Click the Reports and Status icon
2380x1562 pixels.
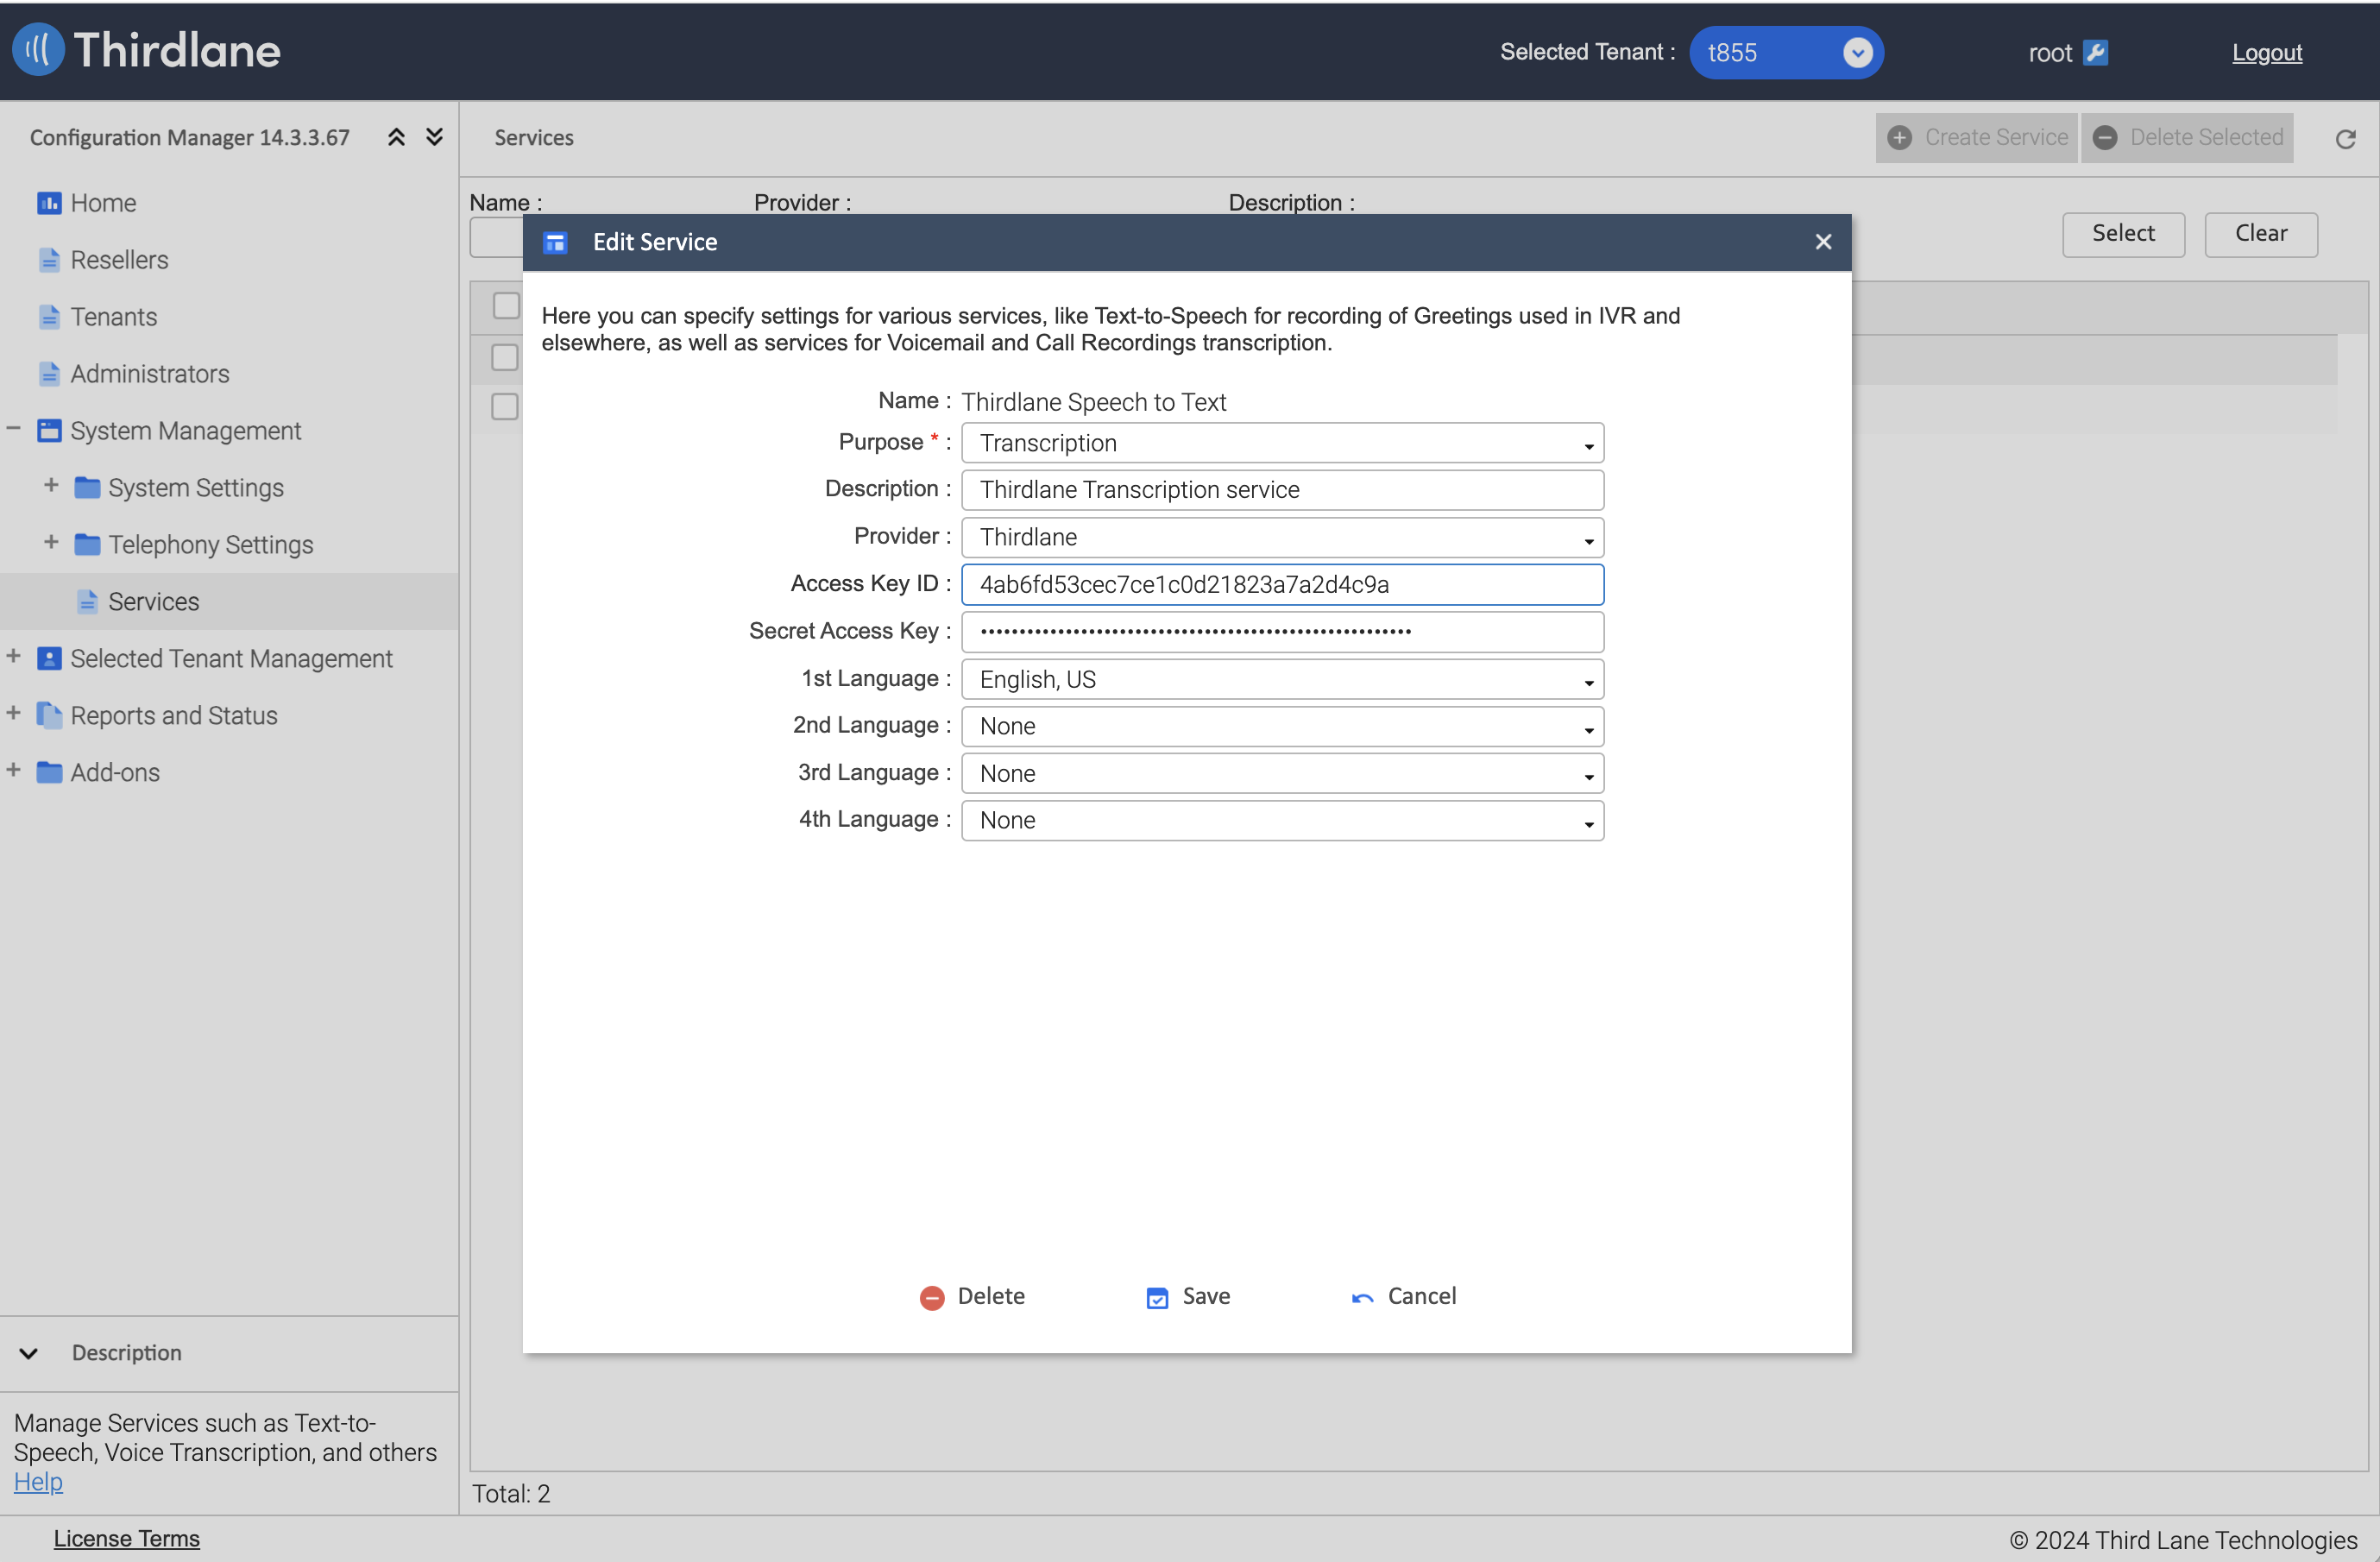pos(49,716)
